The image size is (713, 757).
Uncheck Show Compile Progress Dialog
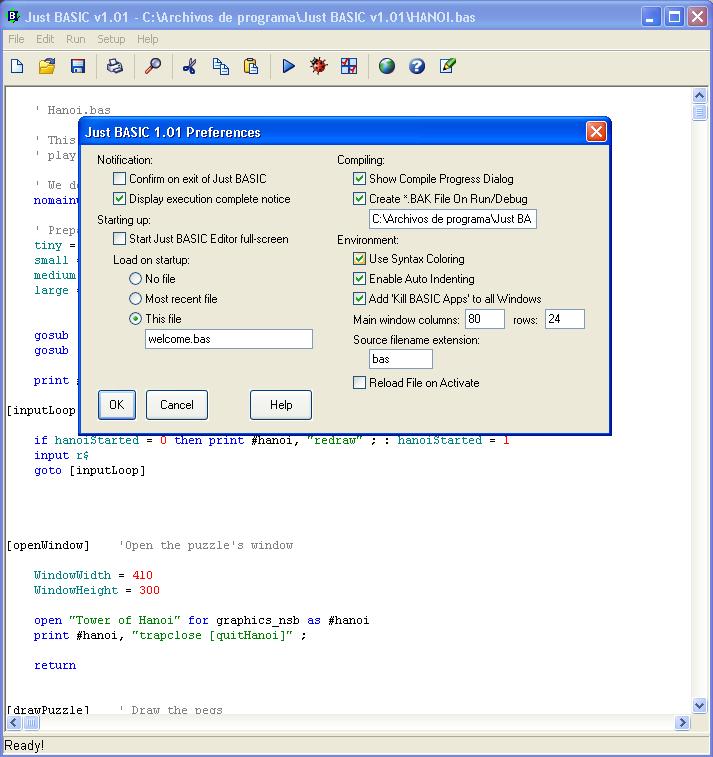coord(359,179)
